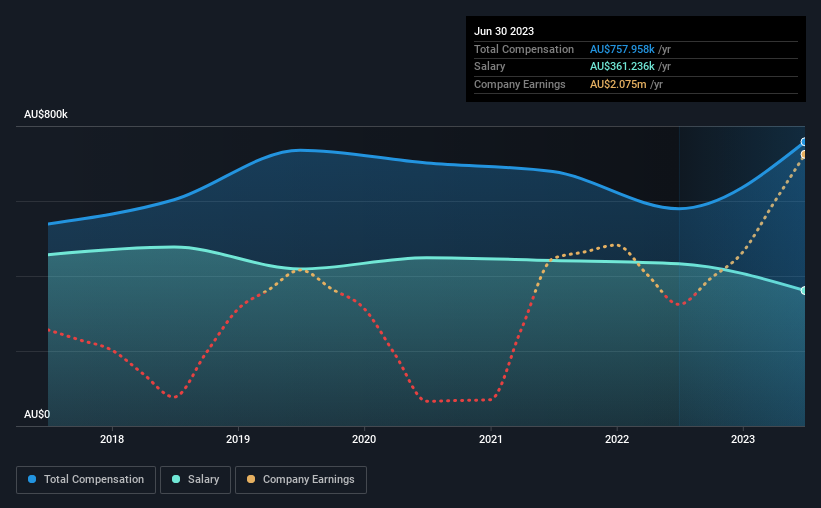This screenshot has width=821, height=508.
Task: Click the Jun 30 2023 tooltip date
Action: 504,31
